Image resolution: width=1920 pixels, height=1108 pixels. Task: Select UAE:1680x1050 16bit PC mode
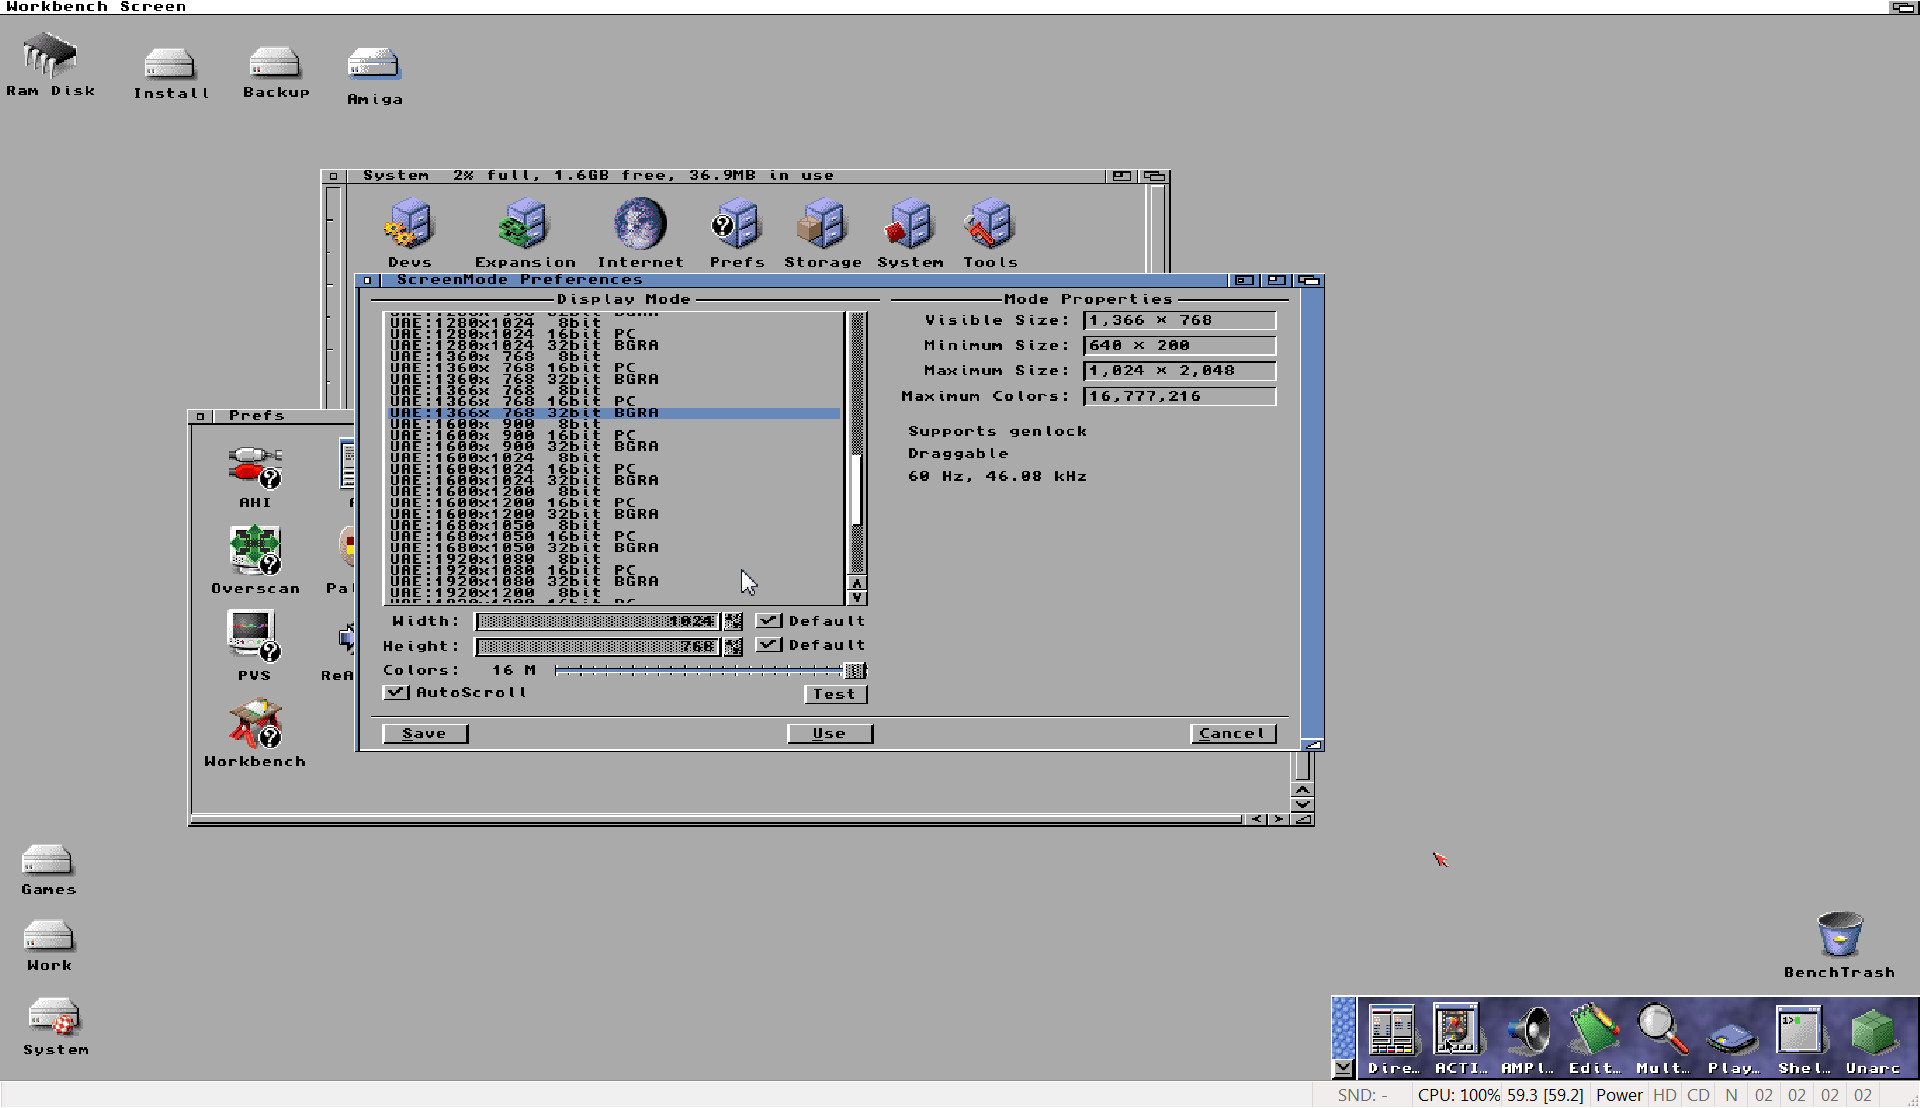point(614,536)
